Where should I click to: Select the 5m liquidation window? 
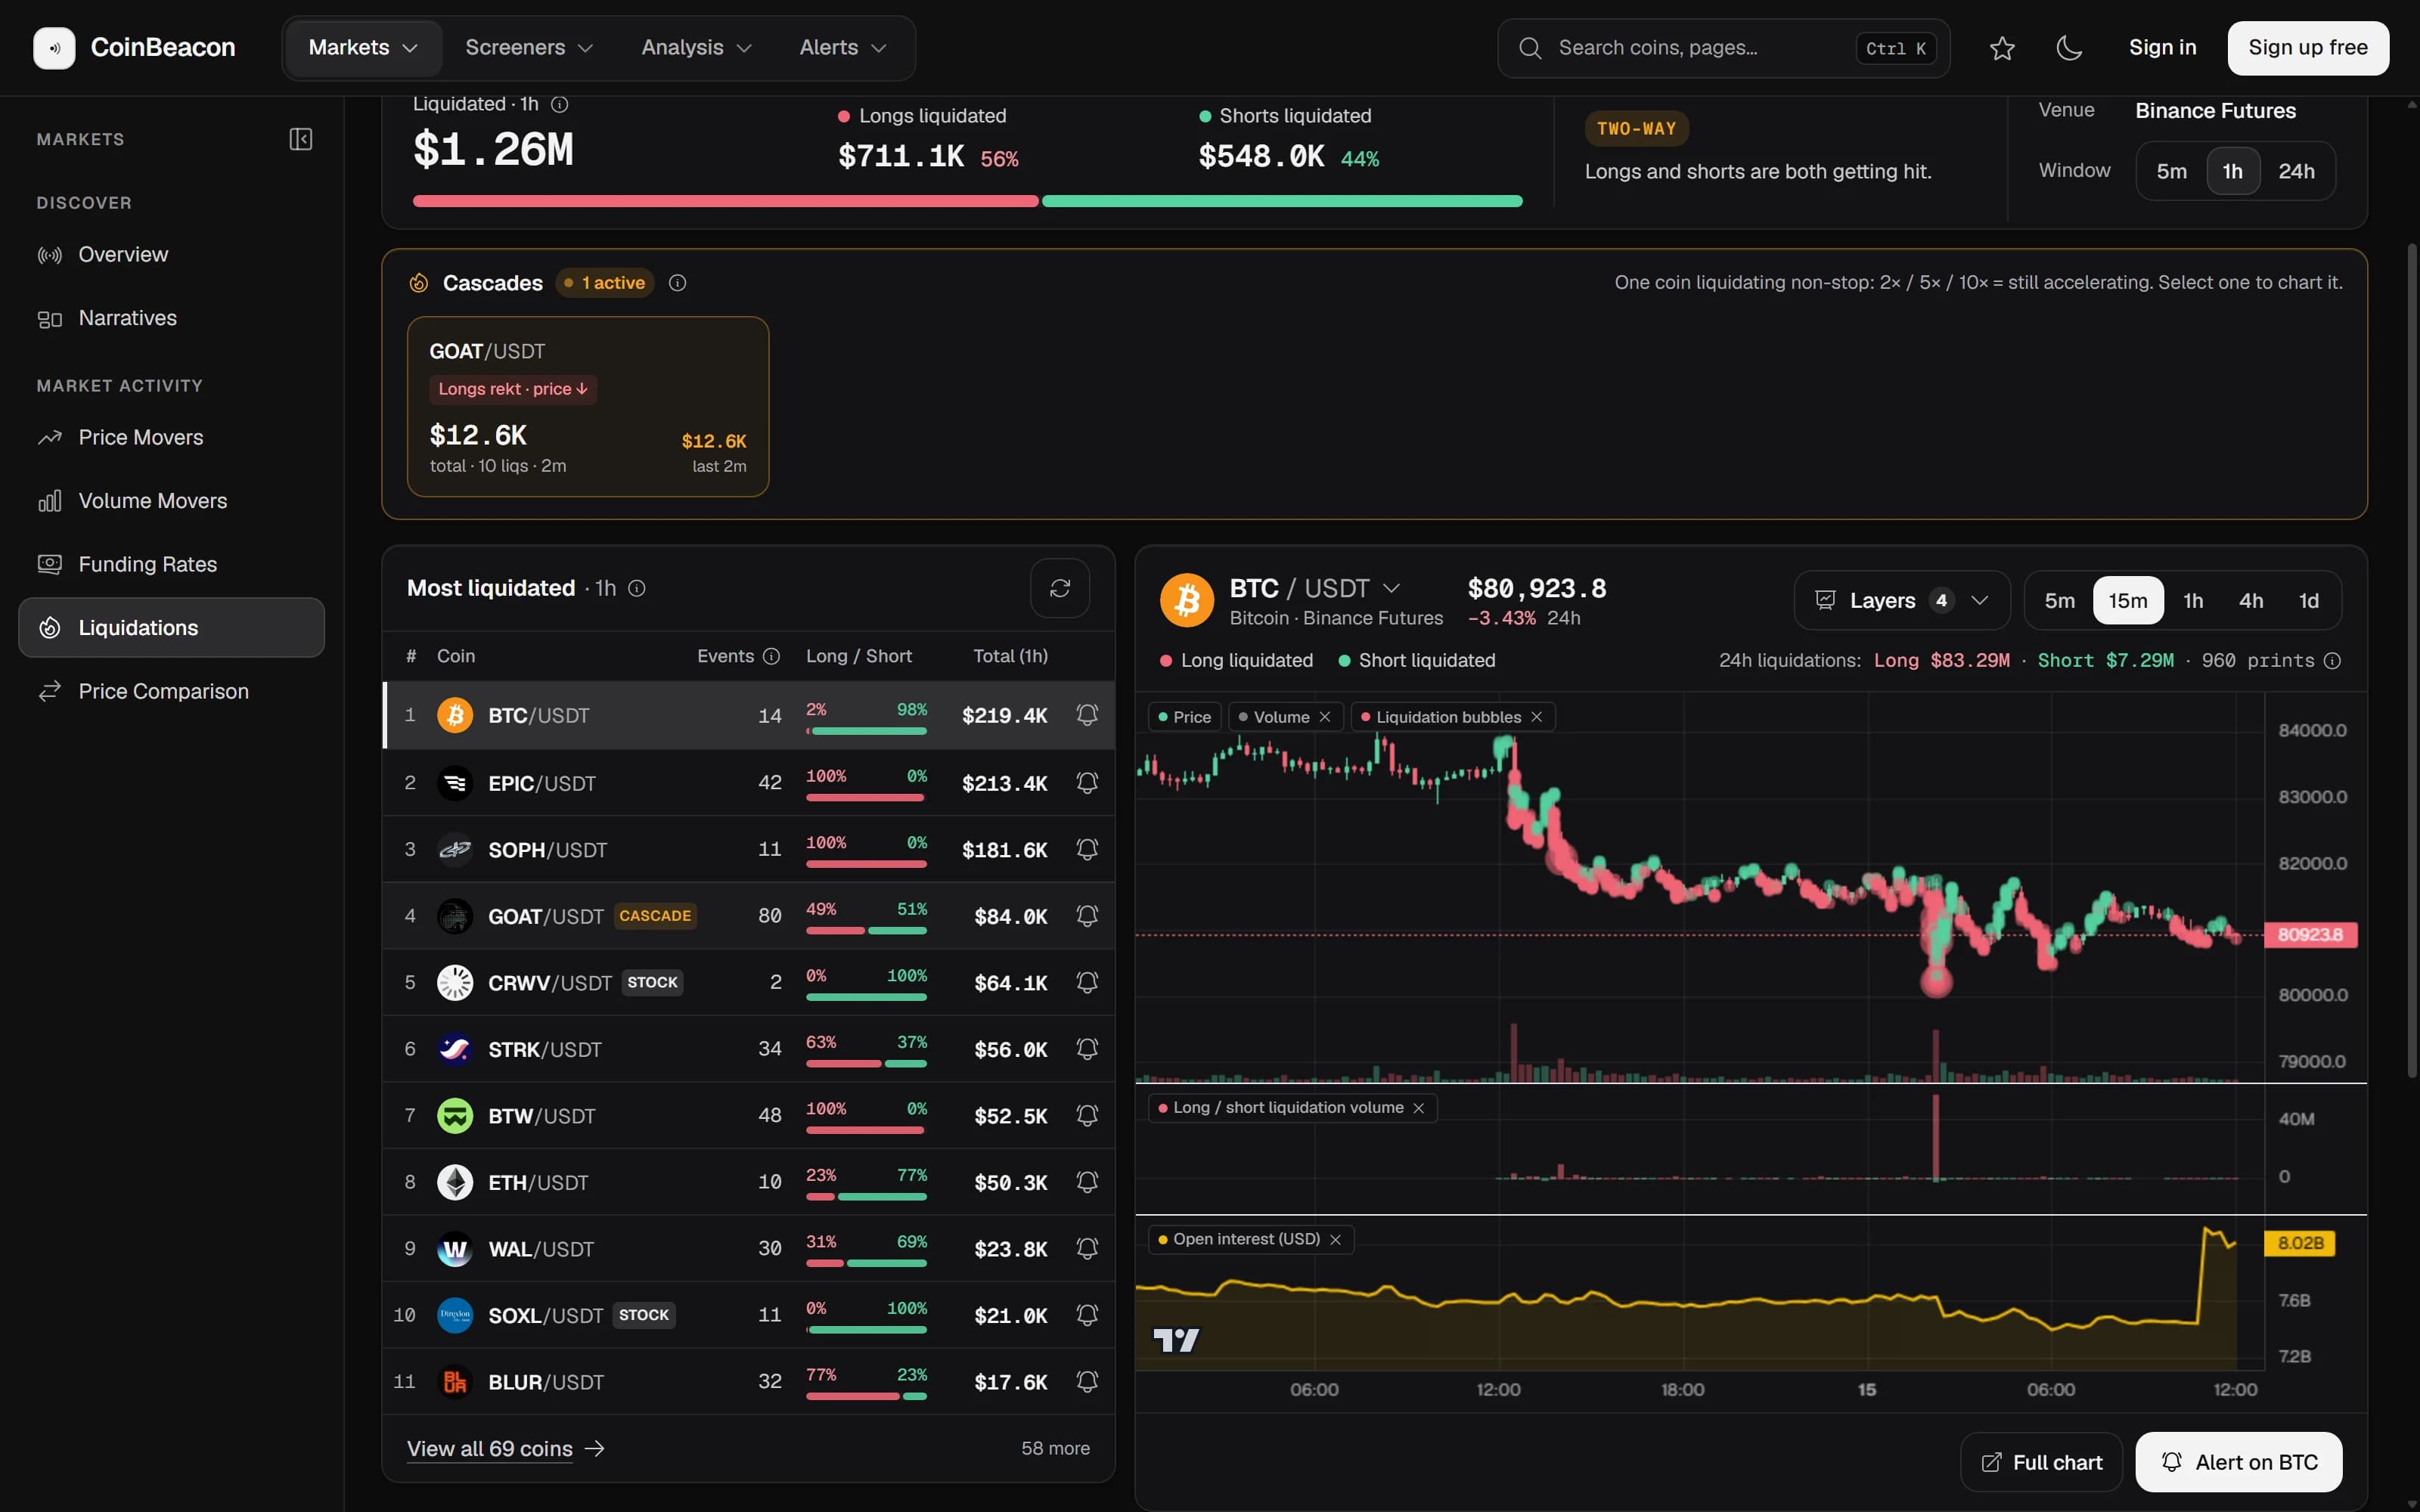[x=2171, y=171]
